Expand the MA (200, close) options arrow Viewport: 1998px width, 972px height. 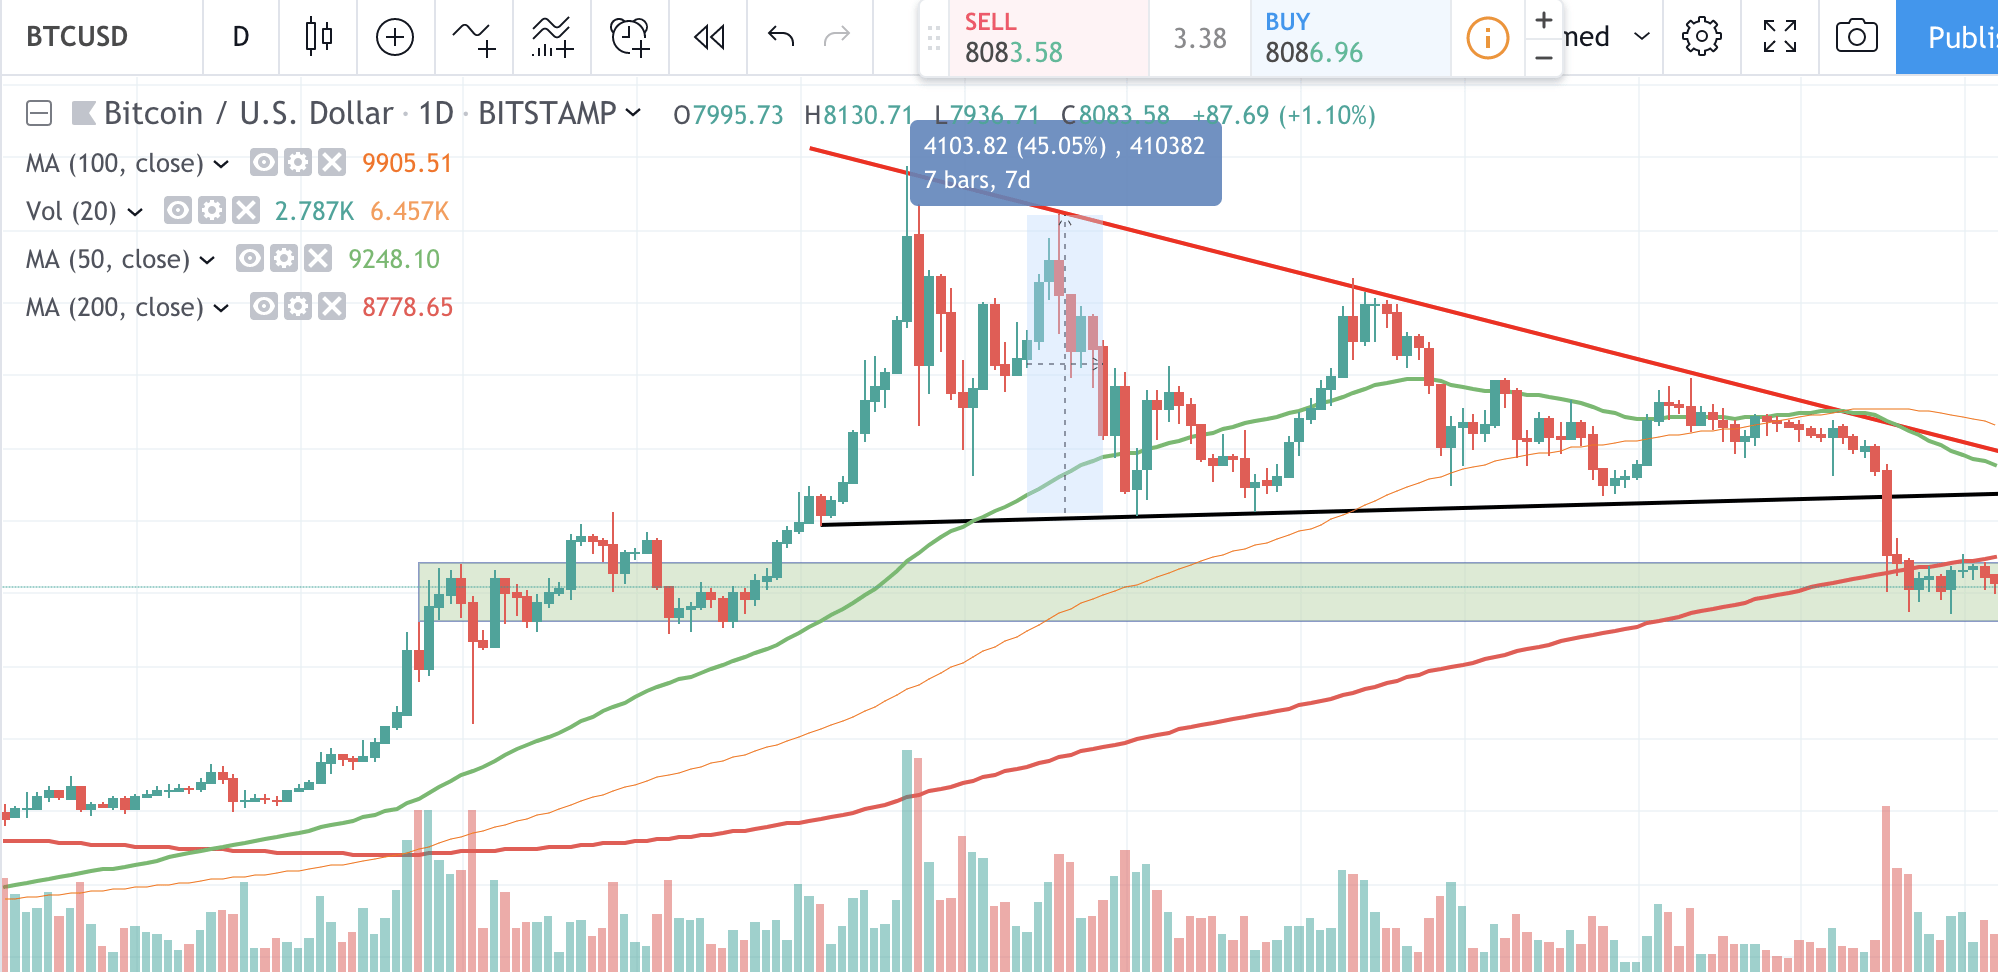[x=221, y=308]
